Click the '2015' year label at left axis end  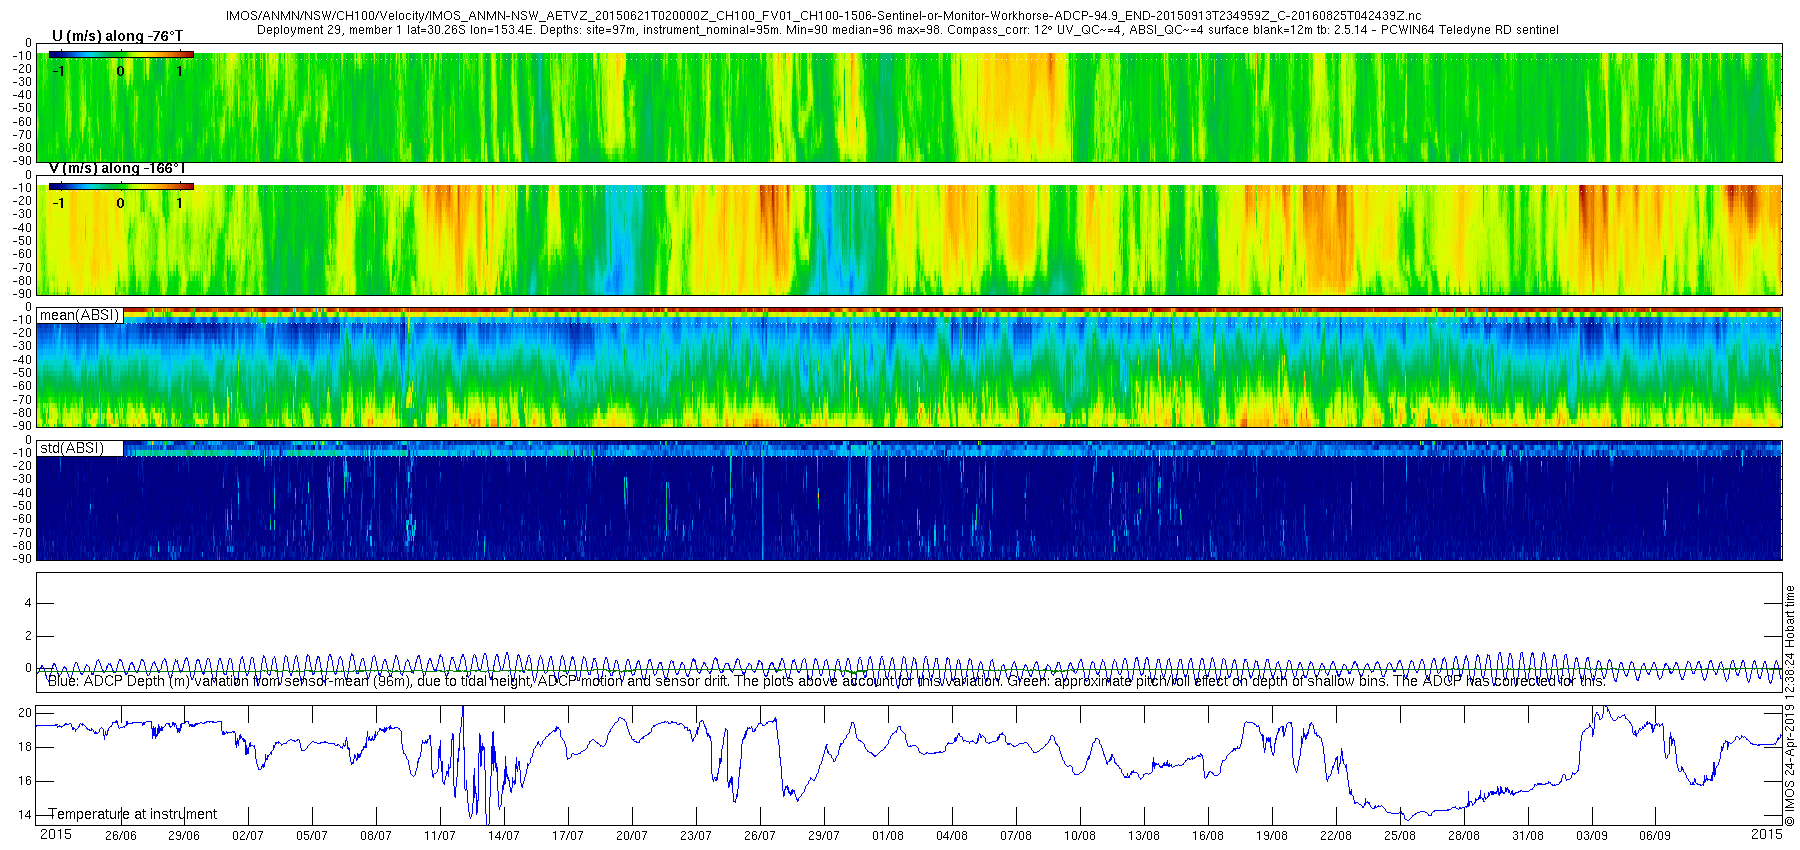pyautogui.click(x=55, y=834)
